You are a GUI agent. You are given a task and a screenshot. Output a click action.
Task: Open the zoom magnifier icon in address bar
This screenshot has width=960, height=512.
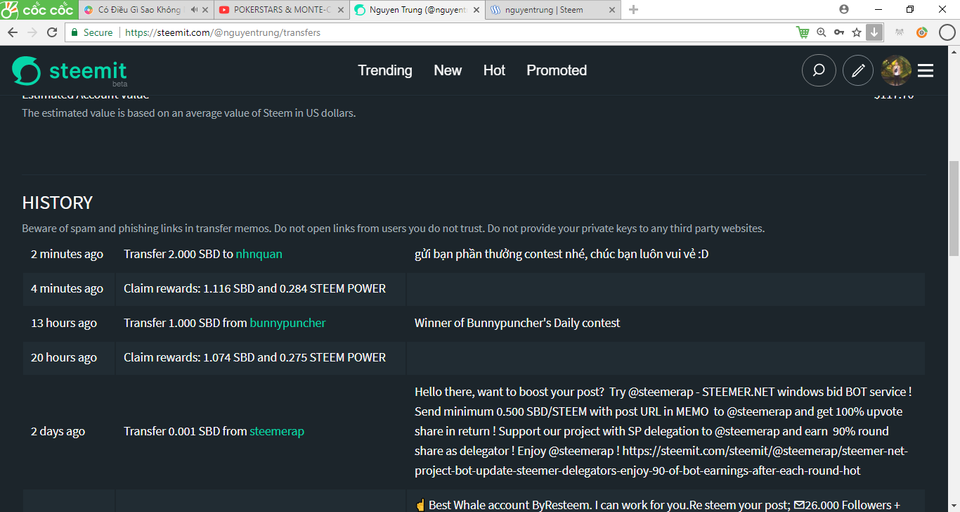[821, 32]
